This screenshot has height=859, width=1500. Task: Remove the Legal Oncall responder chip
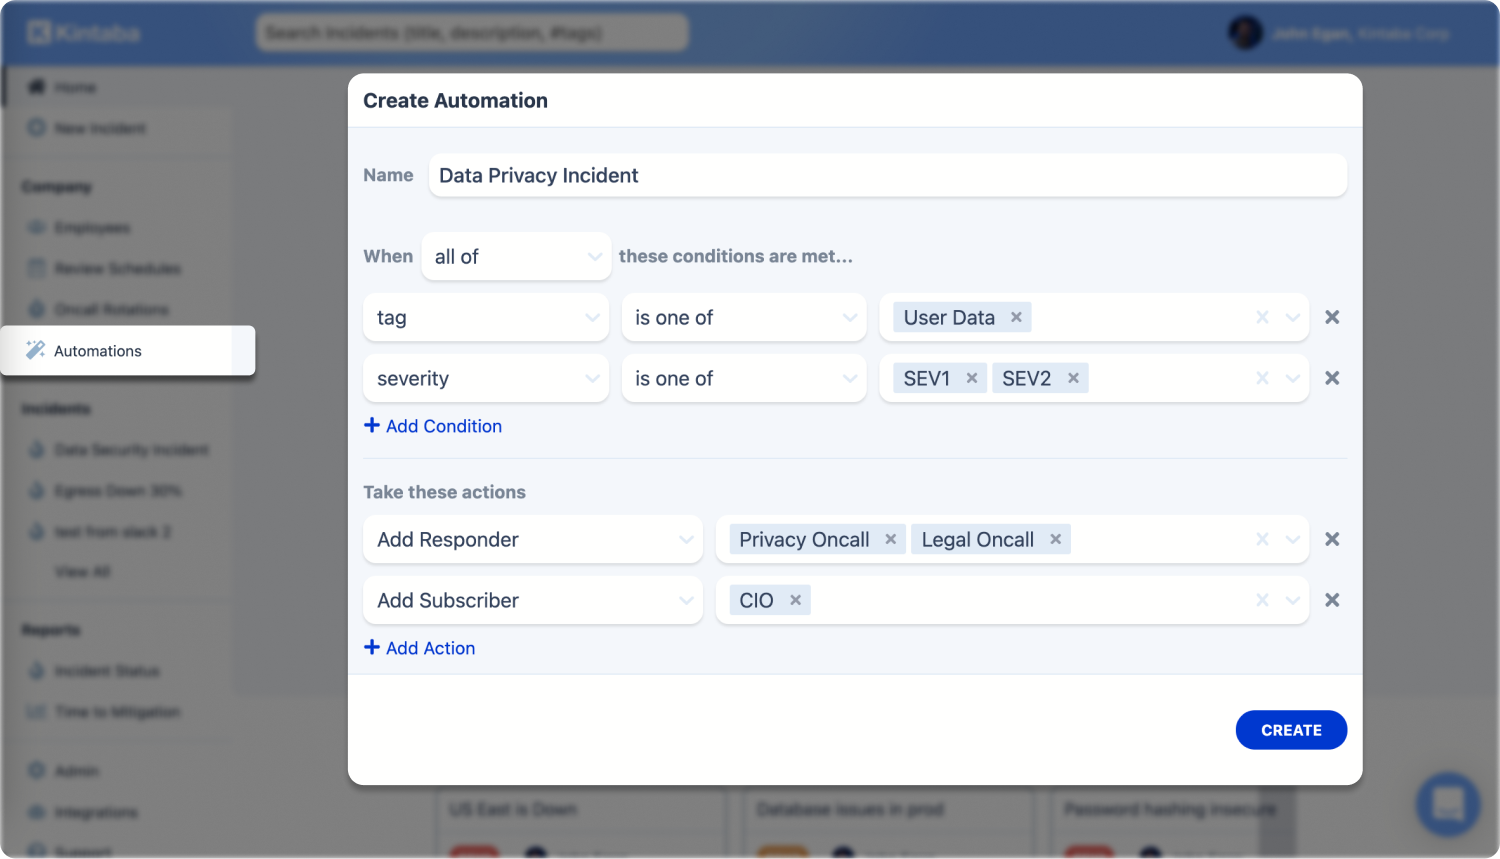1055,539
